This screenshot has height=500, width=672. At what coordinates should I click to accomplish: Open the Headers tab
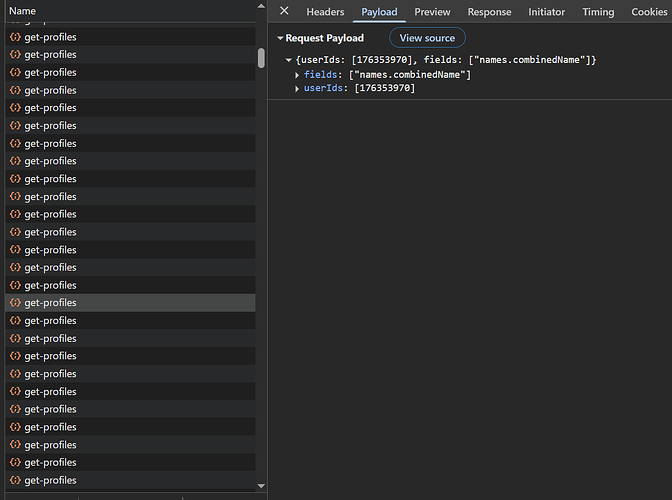pos(325,12)
